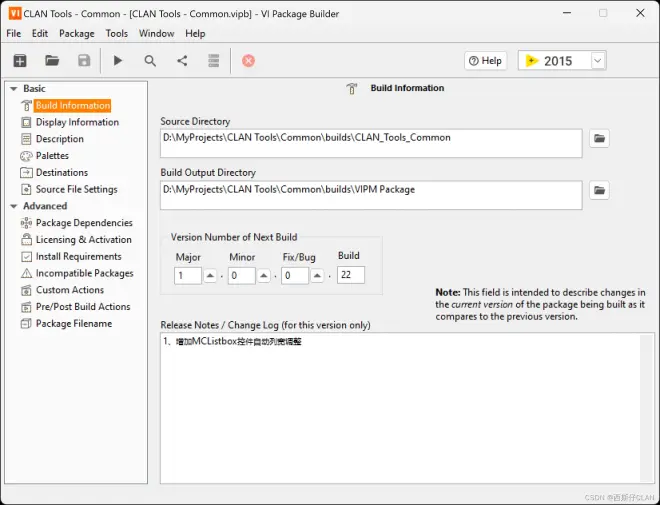
Task: Select Licensing & Activation
Action: click(84, 239)
